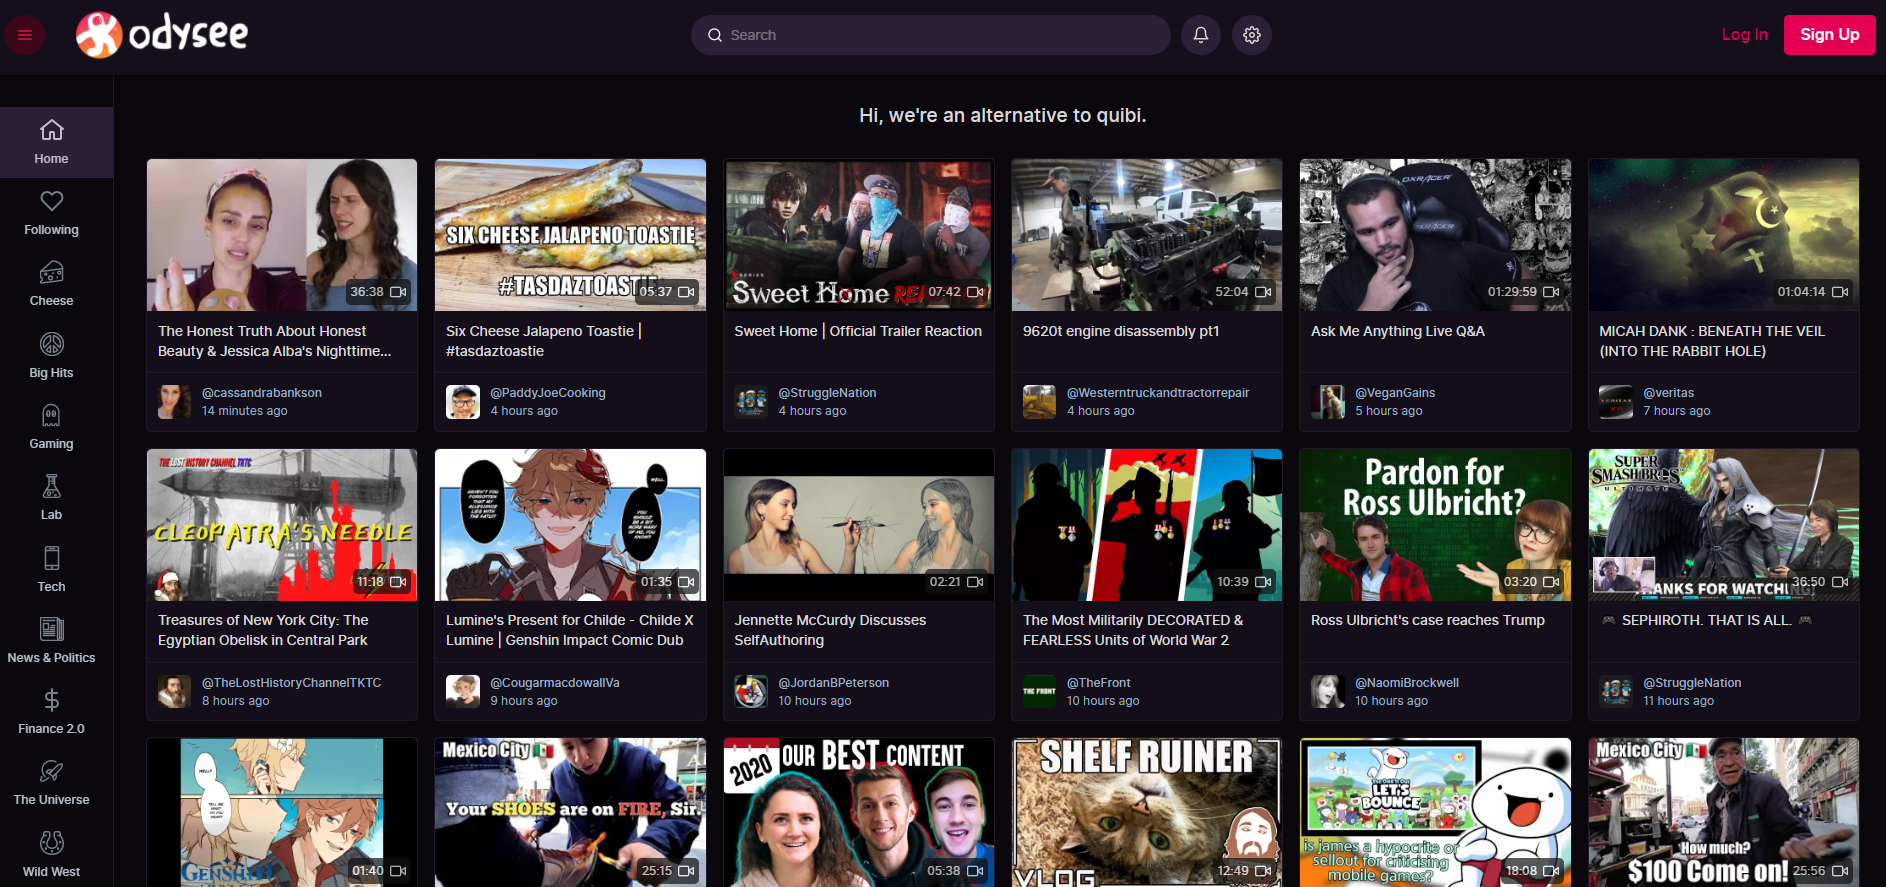Open Following in the sidebar
The height and width of the screenshot is (887, 1886).
[x=52, y=213]
